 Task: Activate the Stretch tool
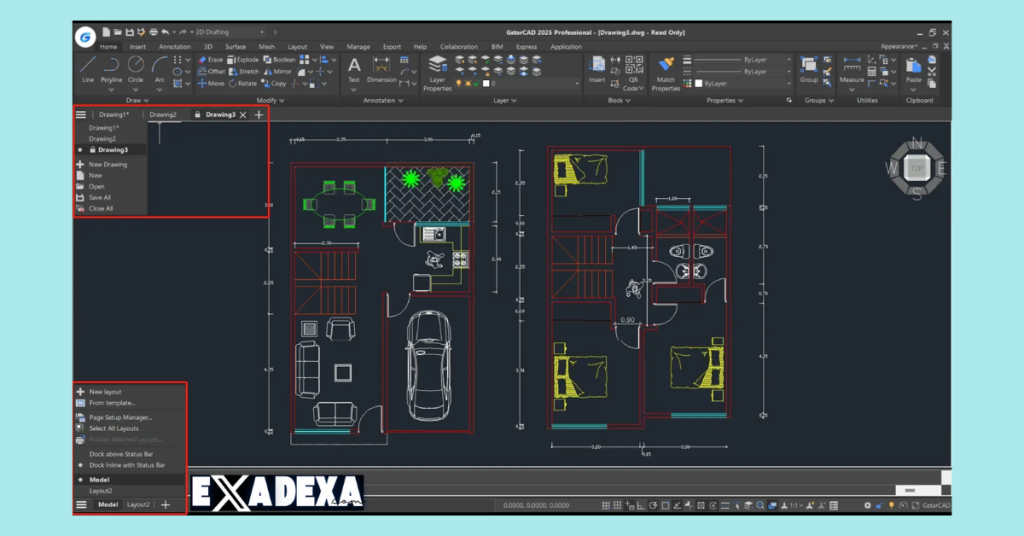(244, 71)
